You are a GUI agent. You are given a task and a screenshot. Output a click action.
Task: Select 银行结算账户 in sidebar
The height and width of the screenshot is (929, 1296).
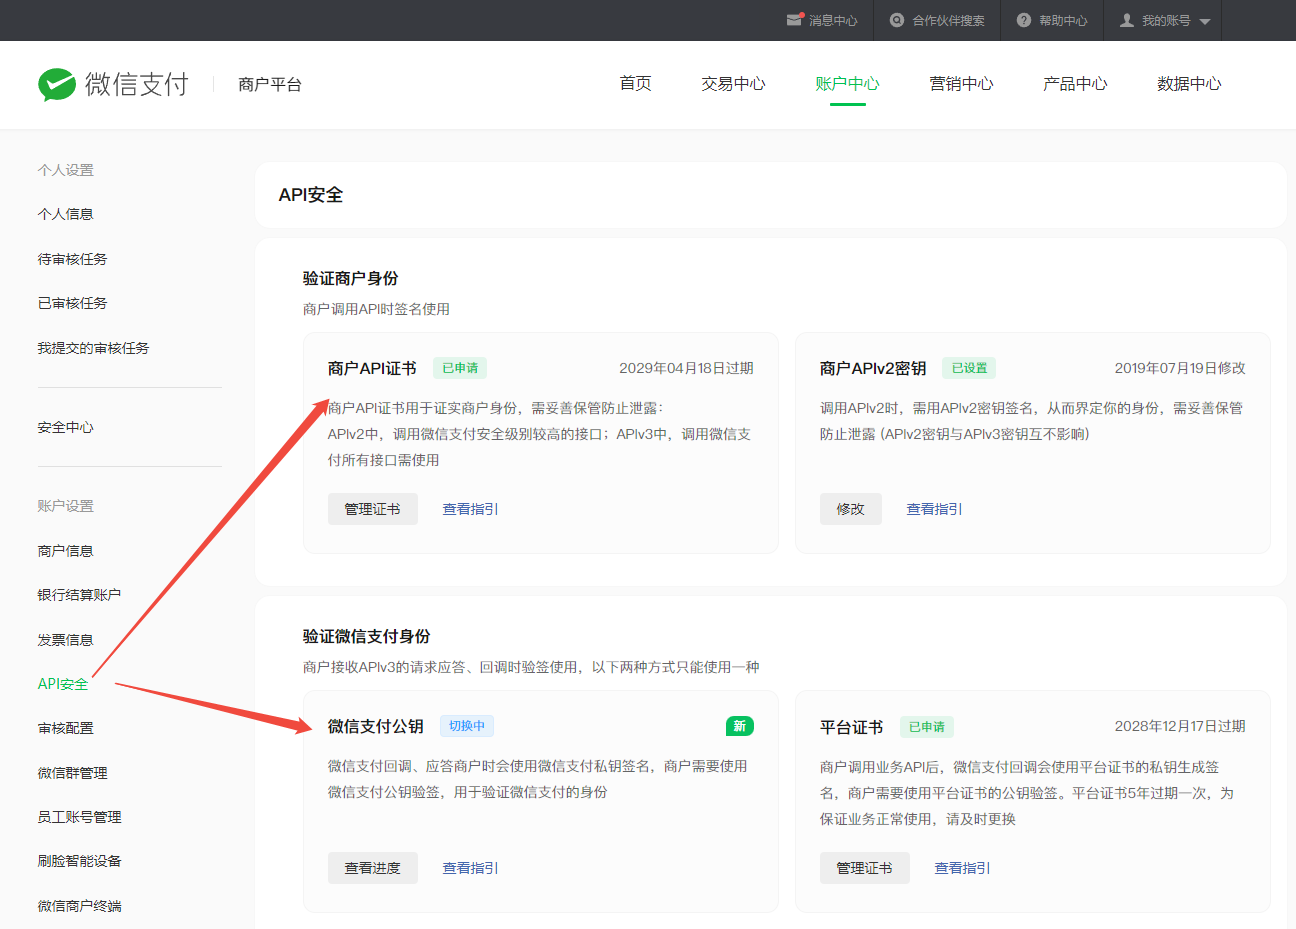(x=80, y=595)
